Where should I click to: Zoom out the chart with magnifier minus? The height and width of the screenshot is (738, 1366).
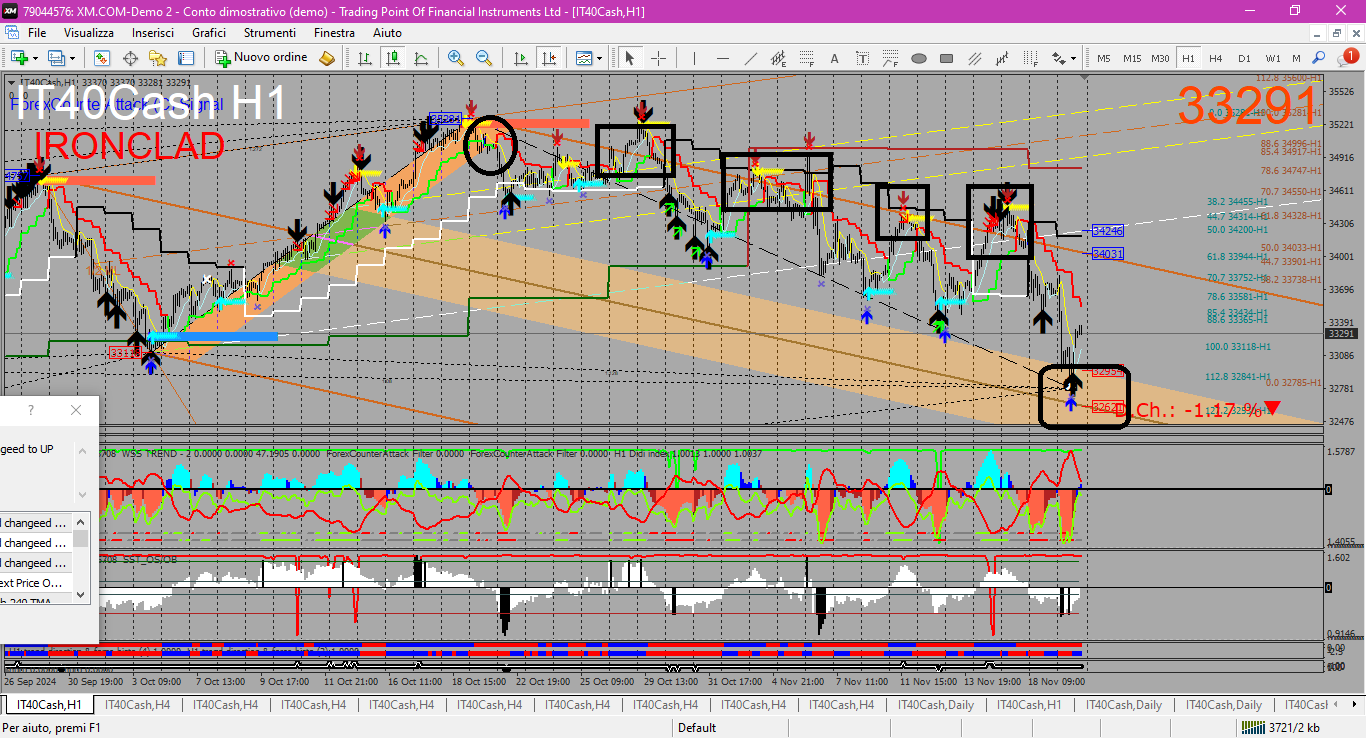[484, 58]
